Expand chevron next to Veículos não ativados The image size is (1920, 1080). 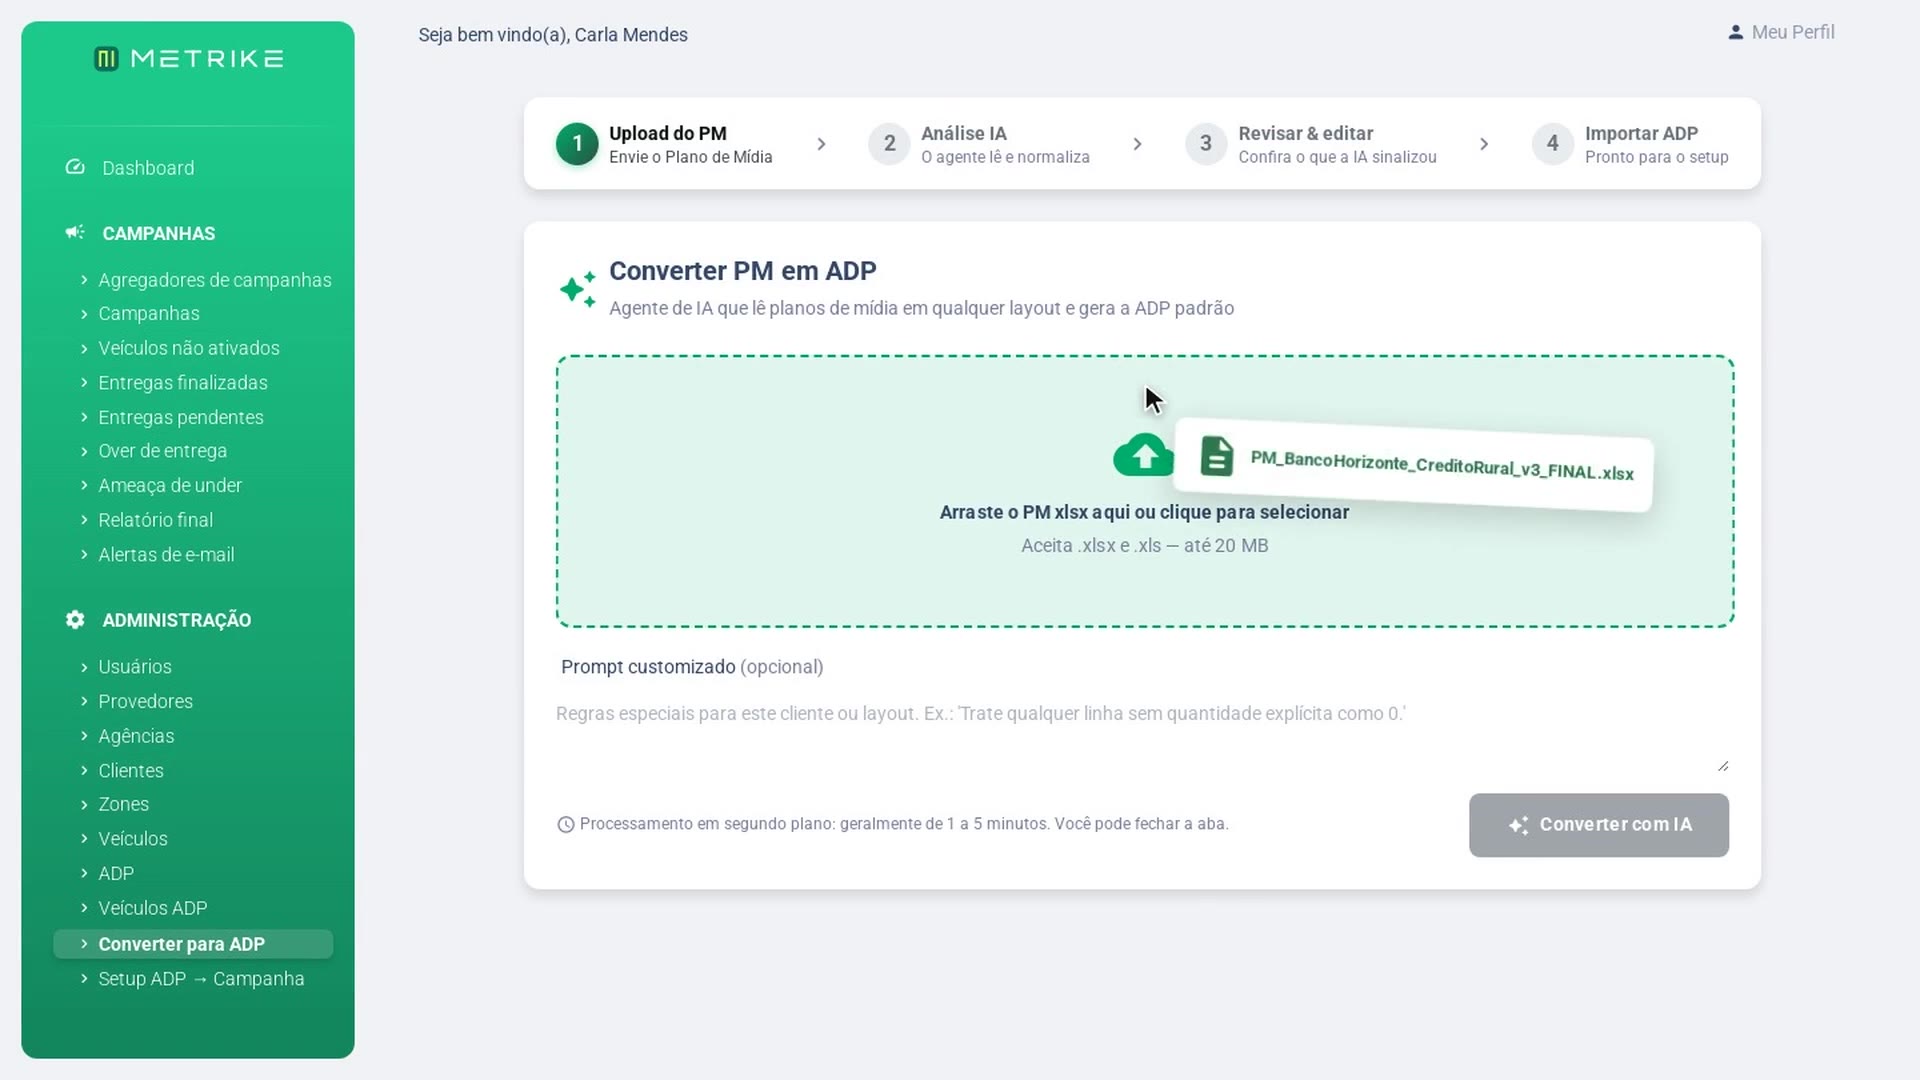click(x=84, y=348)
